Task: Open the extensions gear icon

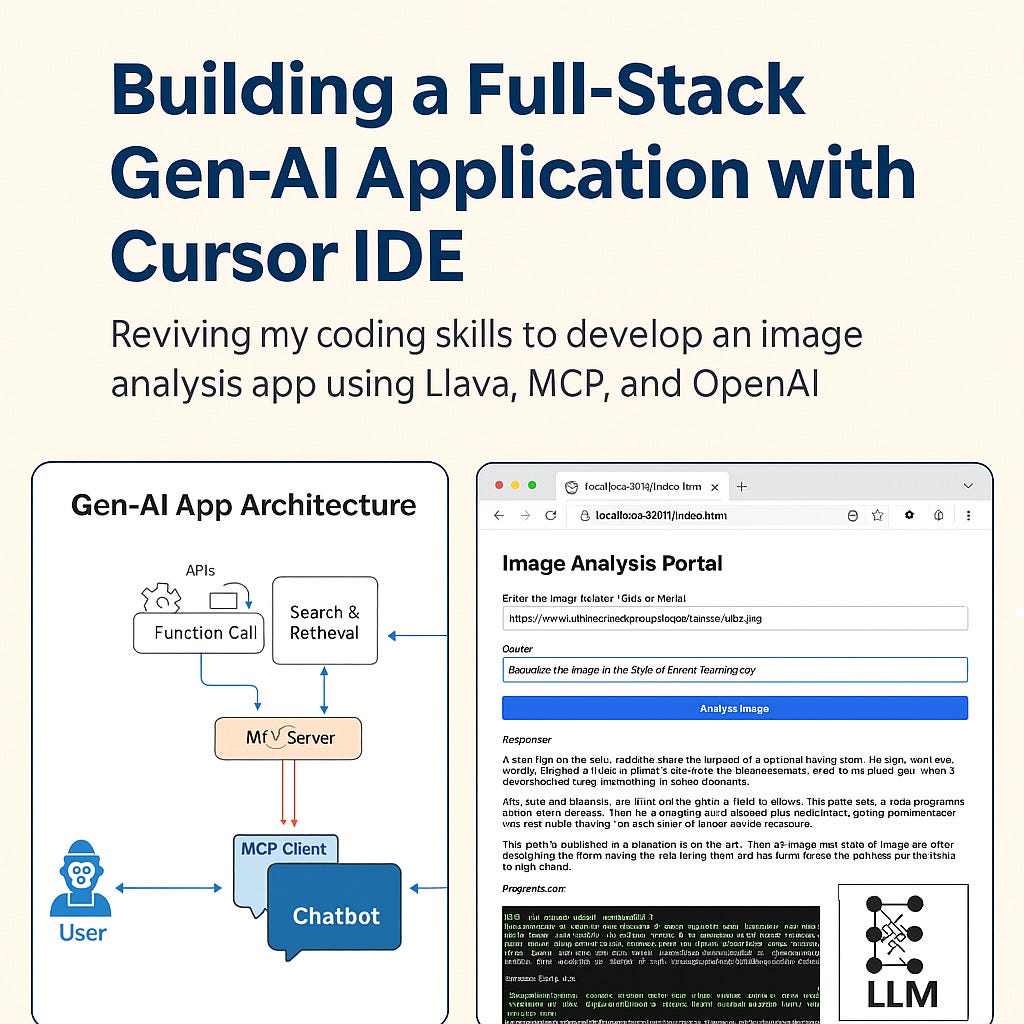Action: [909, 515]
